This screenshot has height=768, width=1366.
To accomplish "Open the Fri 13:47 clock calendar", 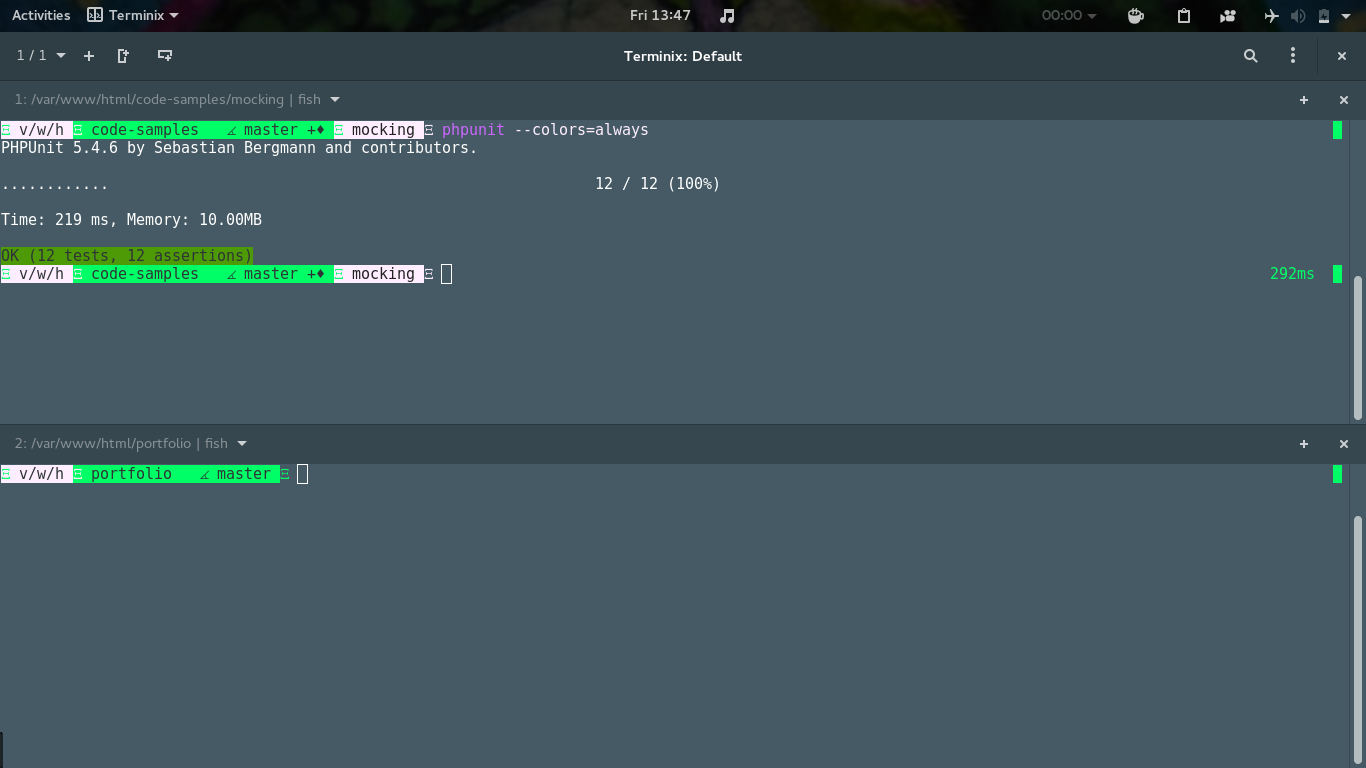I will (660, 15).
